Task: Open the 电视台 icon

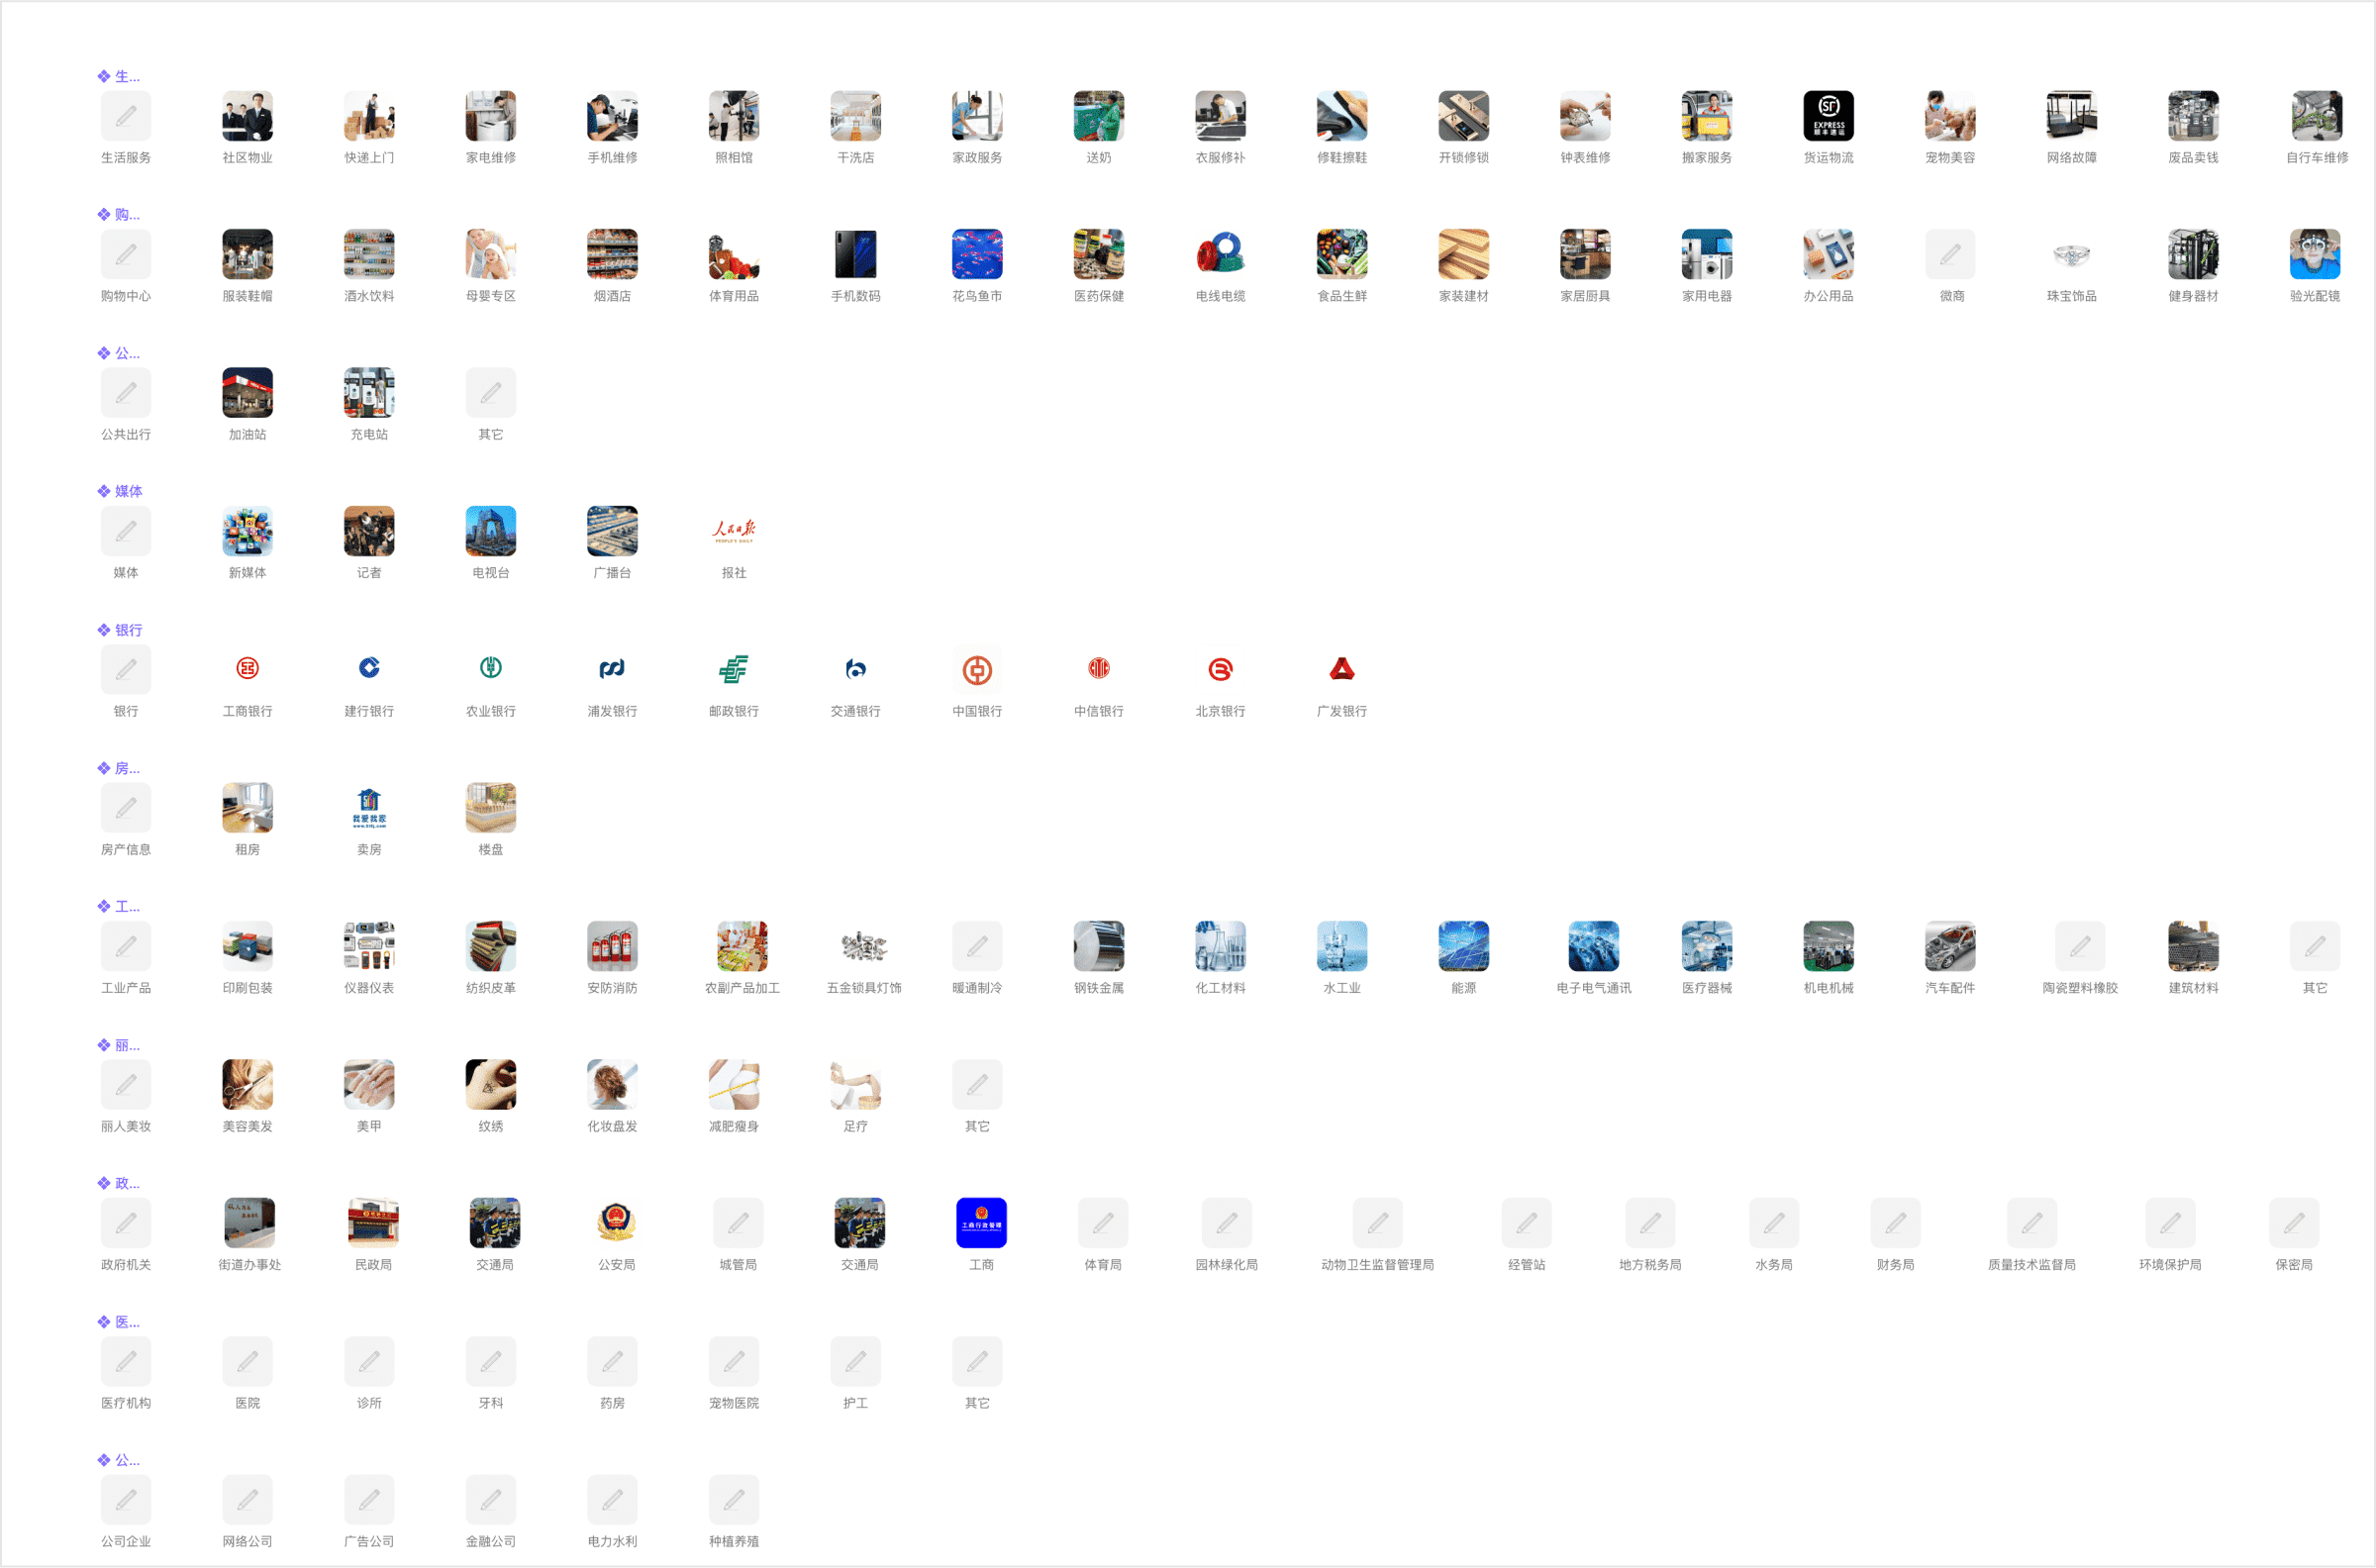Action: pos(491,531)
